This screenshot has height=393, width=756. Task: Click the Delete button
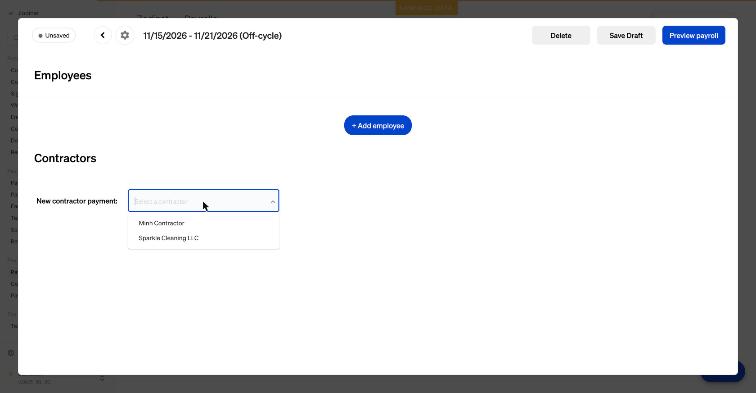pos(561,36)
